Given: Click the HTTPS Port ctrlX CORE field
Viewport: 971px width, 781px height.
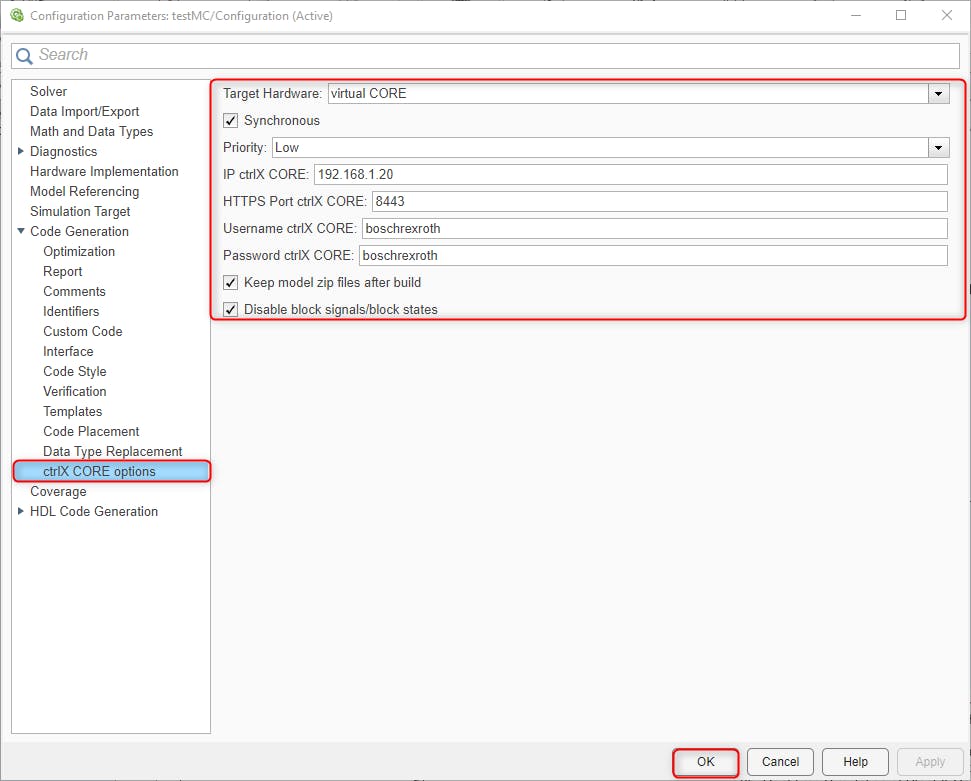Looking at the screenshot, I should 660,201.
